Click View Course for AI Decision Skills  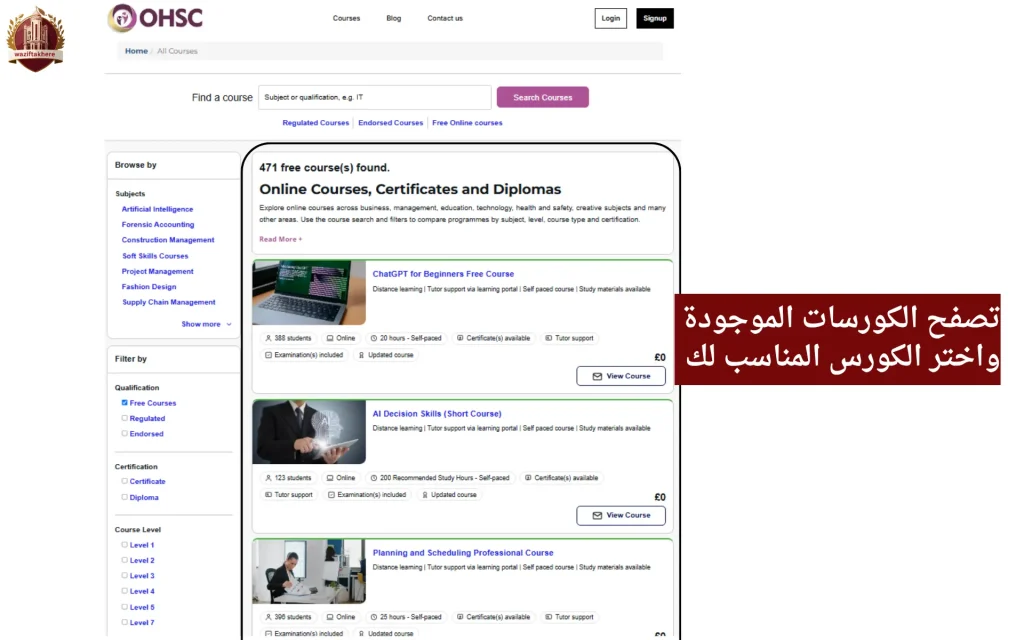(x=621, y=515)
